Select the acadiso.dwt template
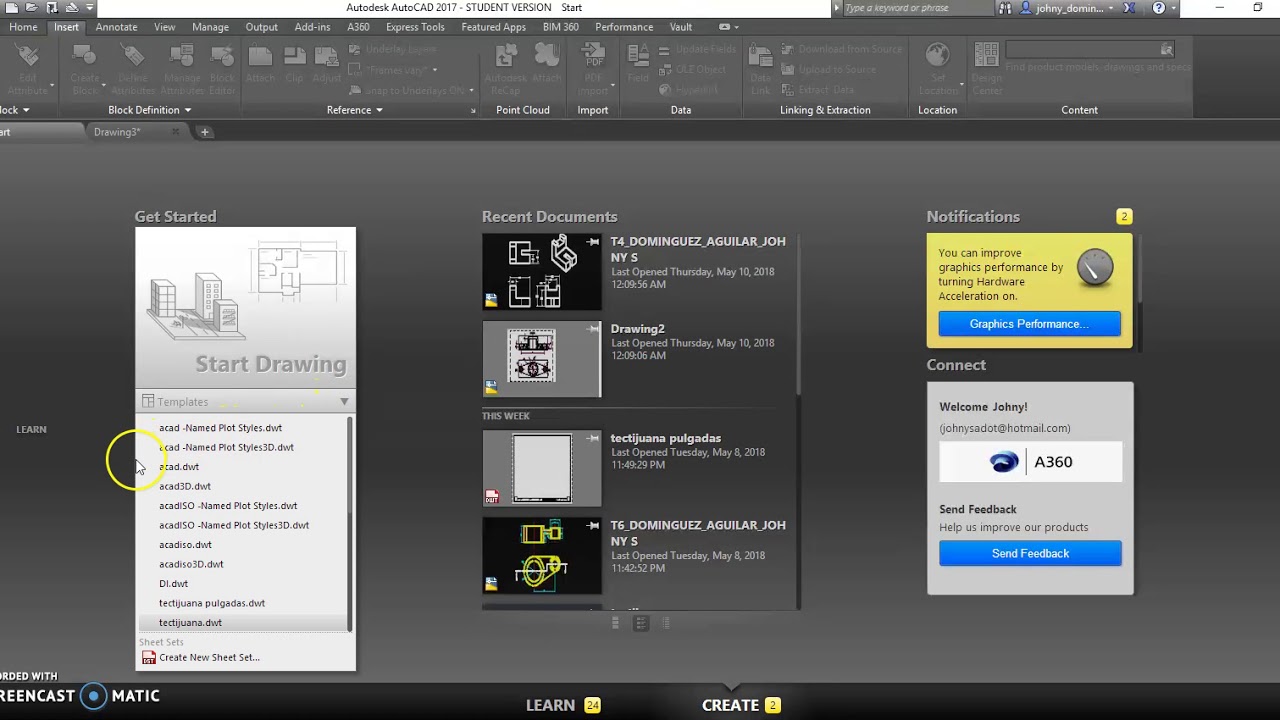This screenshot has width=1280, height=720. click(185, 545)
